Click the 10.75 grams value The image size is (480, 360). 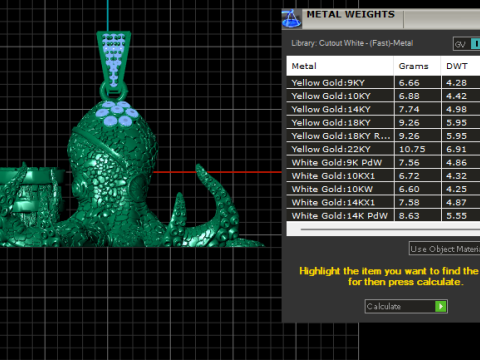tap(412, 149)
